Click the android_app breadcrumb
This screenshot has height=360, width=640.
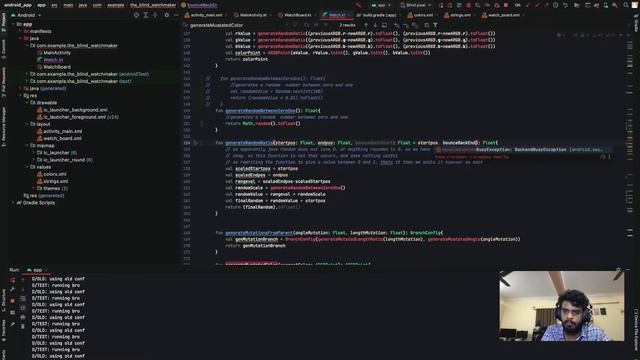pyautogui.click(x=18, y=5)
